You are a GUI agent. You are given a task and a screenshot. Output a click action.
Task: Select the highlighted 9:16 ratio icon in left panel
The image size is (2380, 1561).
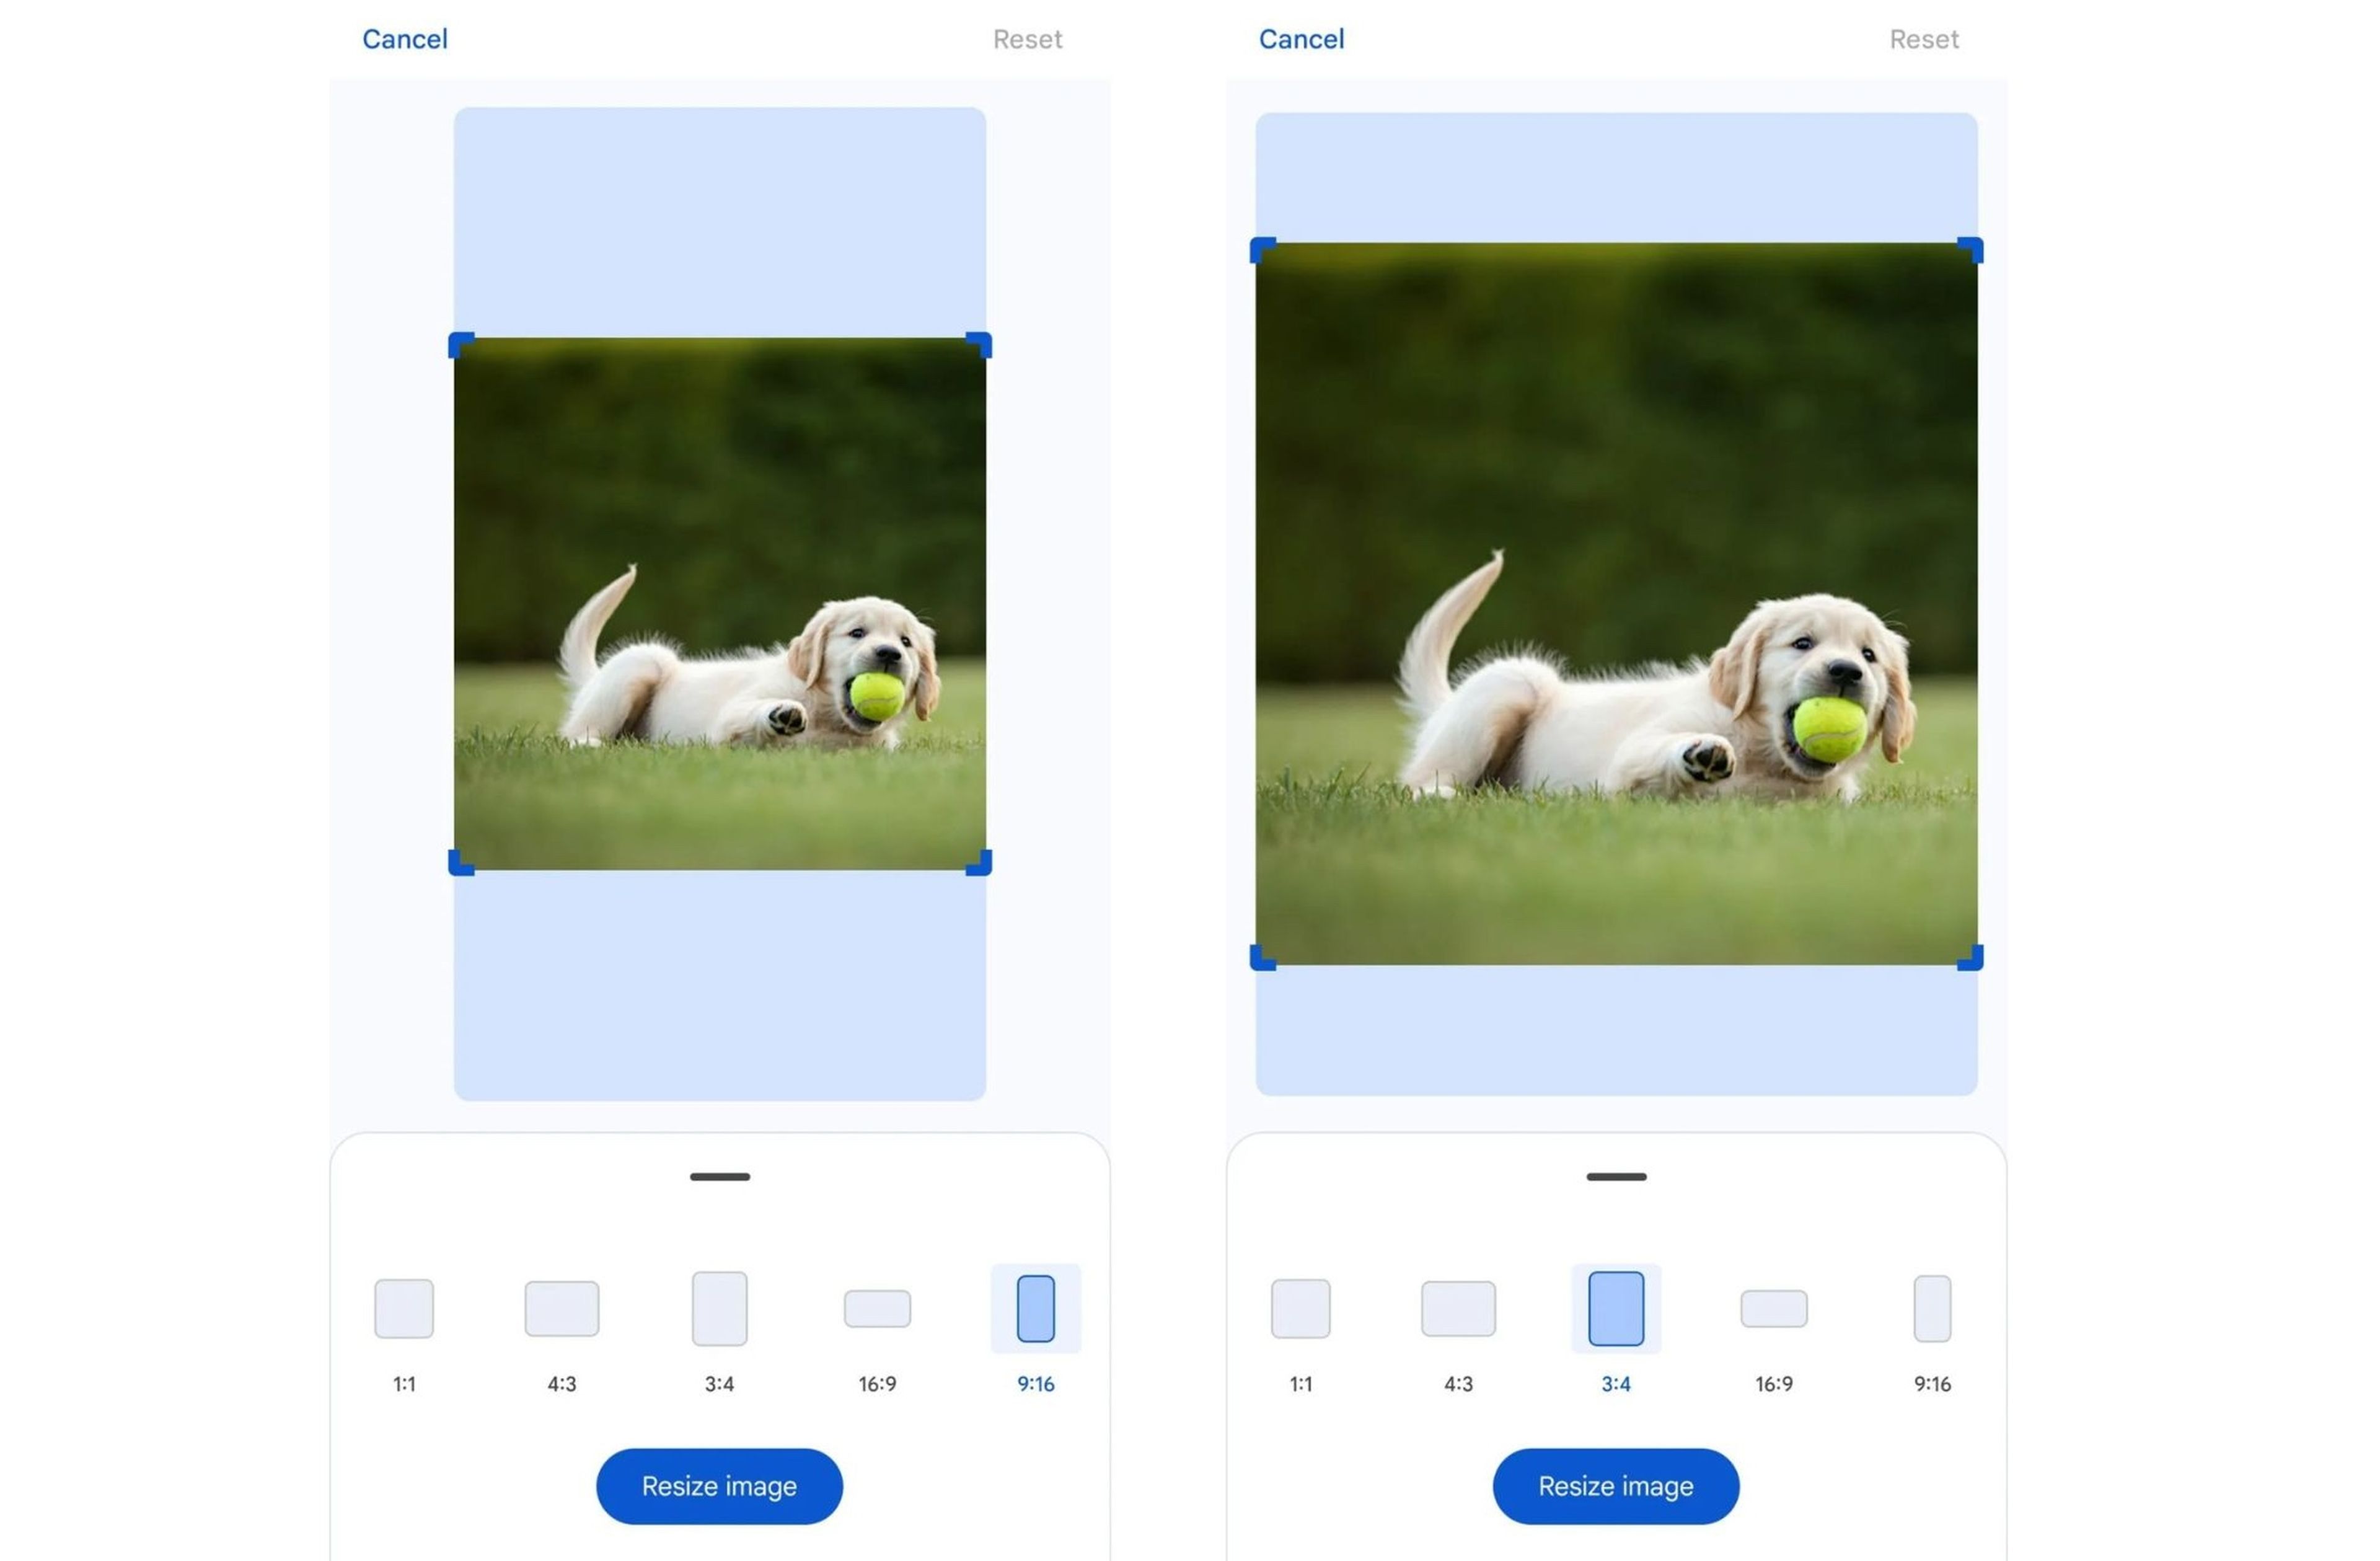(x=1036, y=1308)
